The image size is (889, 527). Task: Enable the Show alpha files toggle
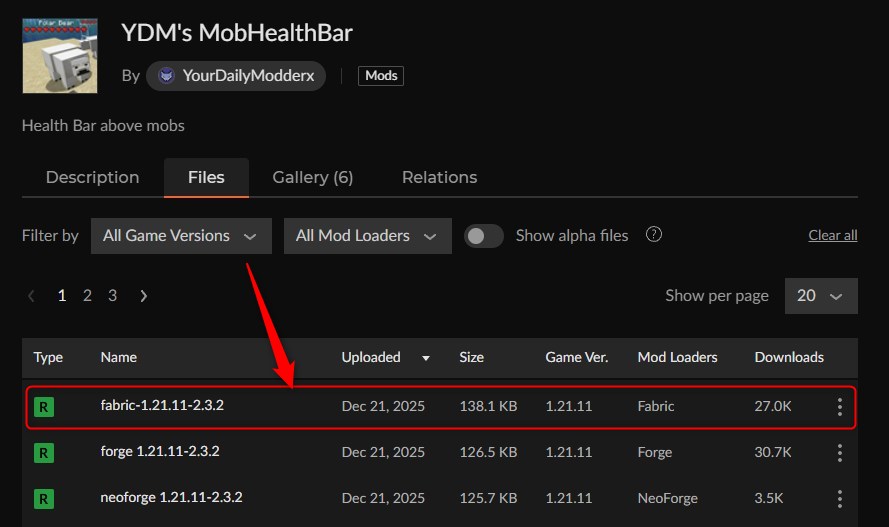[x=484, y=236]
